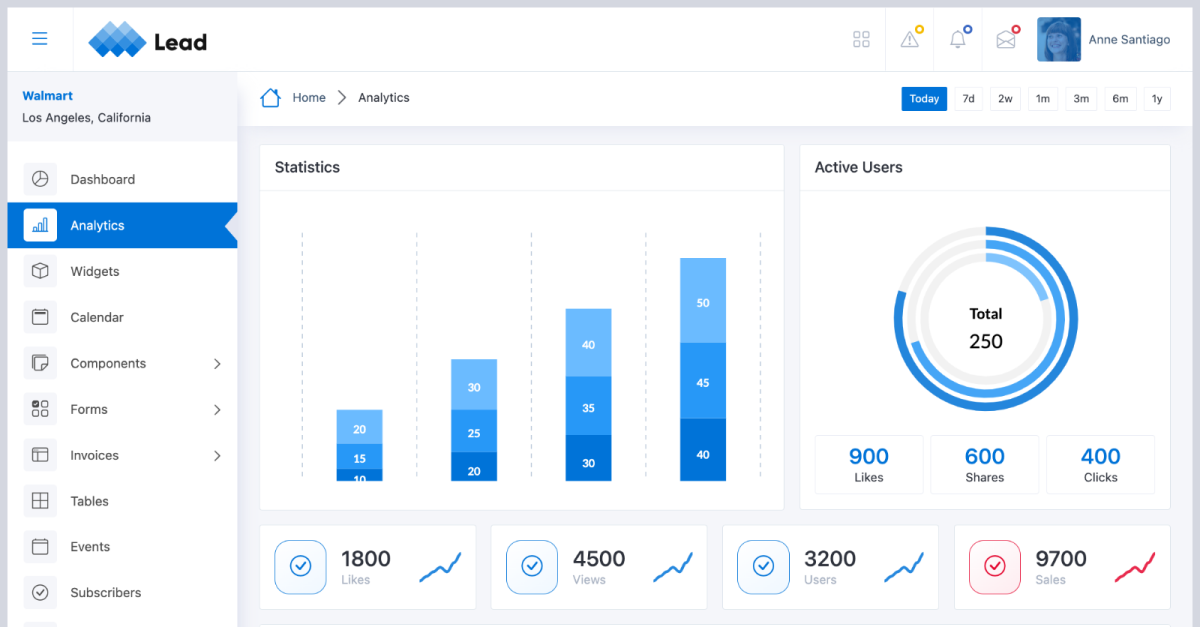Click Anne Santiago's profile photo

coord(1058,39)
